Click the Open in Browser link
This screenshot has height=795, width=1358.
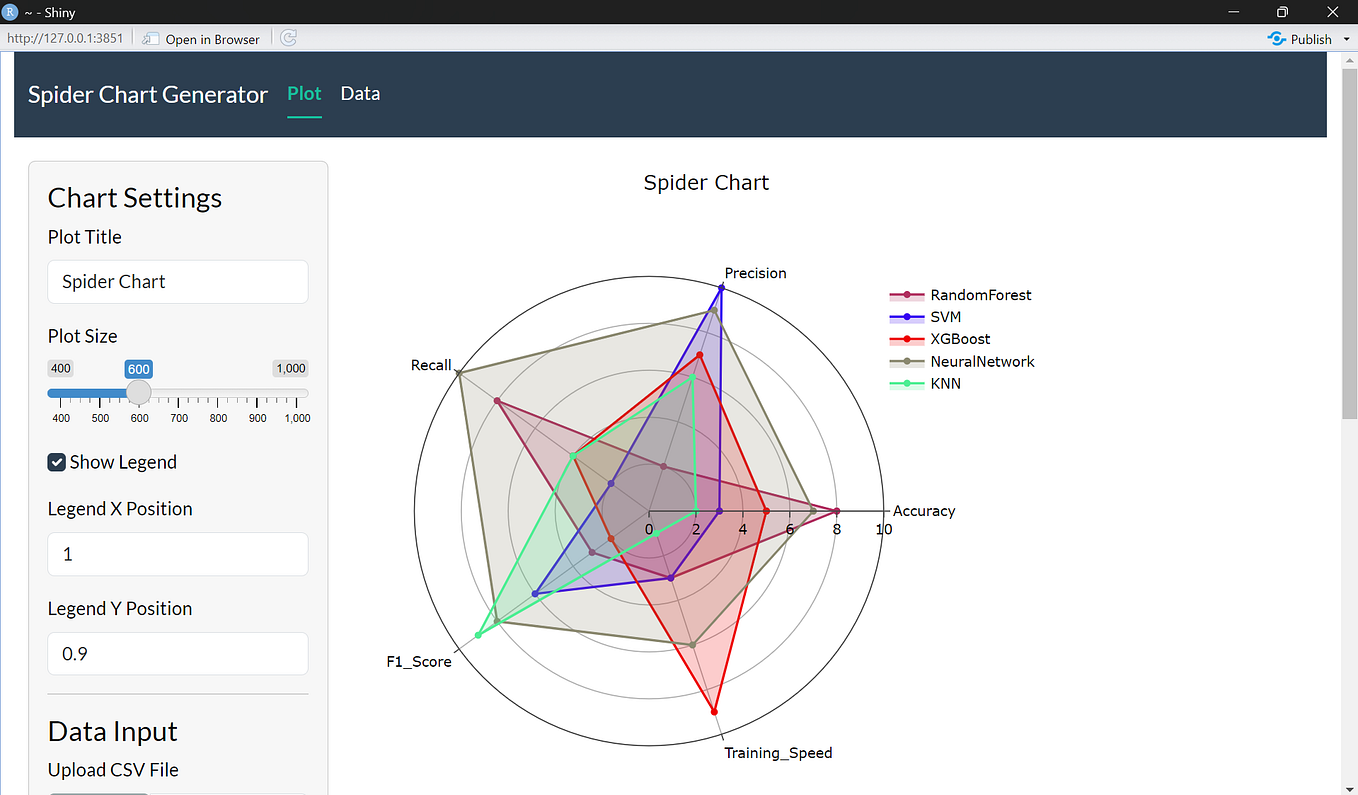tap(210, 38)
